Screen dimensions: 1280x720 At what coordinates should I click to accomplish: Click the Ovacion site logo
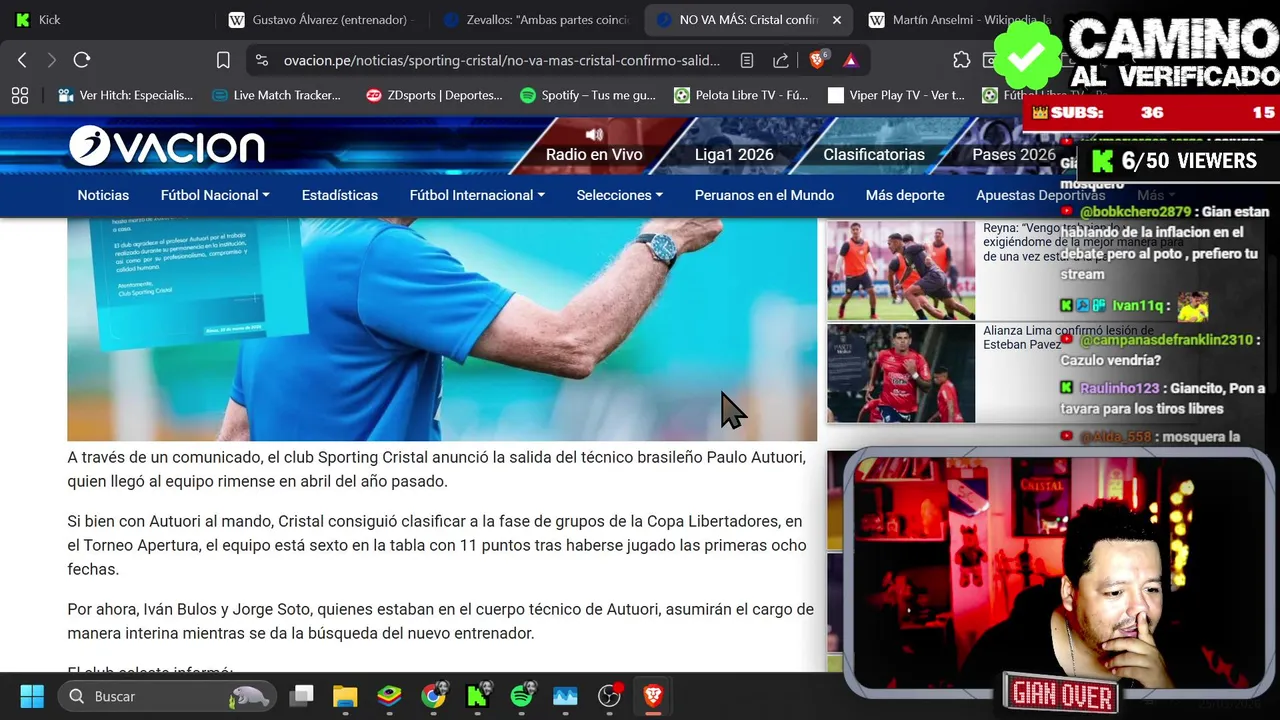[167, 147]
